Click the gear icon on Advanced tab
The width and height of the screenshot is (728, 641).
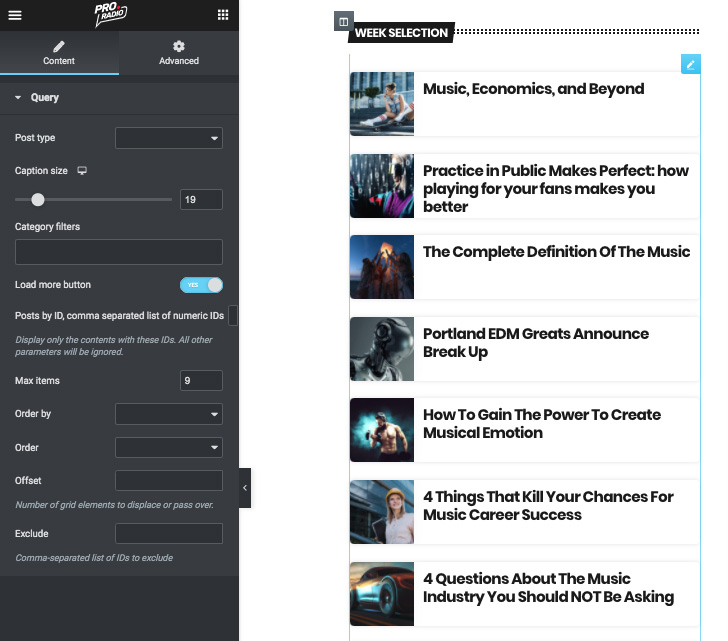(179, 46)
